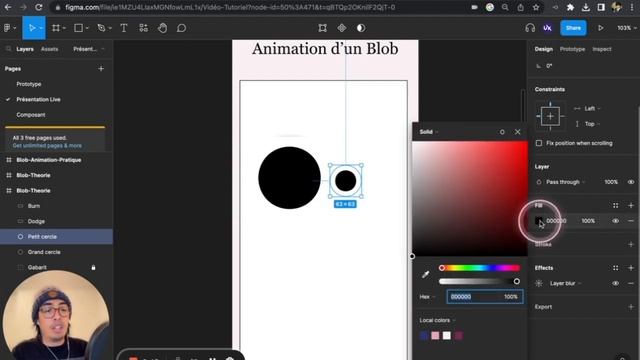The image size is (640, 360).
Task: Open Frame tool dropdown arrow
Action: [x=64, y=28]
